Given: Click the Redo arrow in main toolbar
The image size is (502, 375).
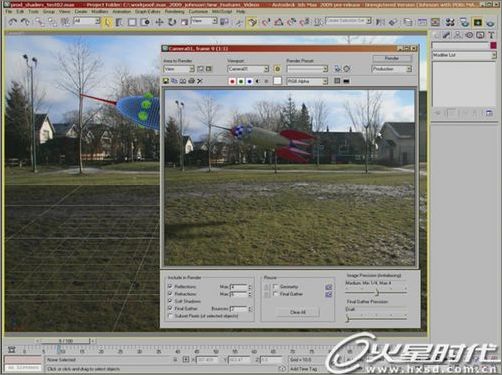Looking at the screenshot, I should [x=25, y=22].
